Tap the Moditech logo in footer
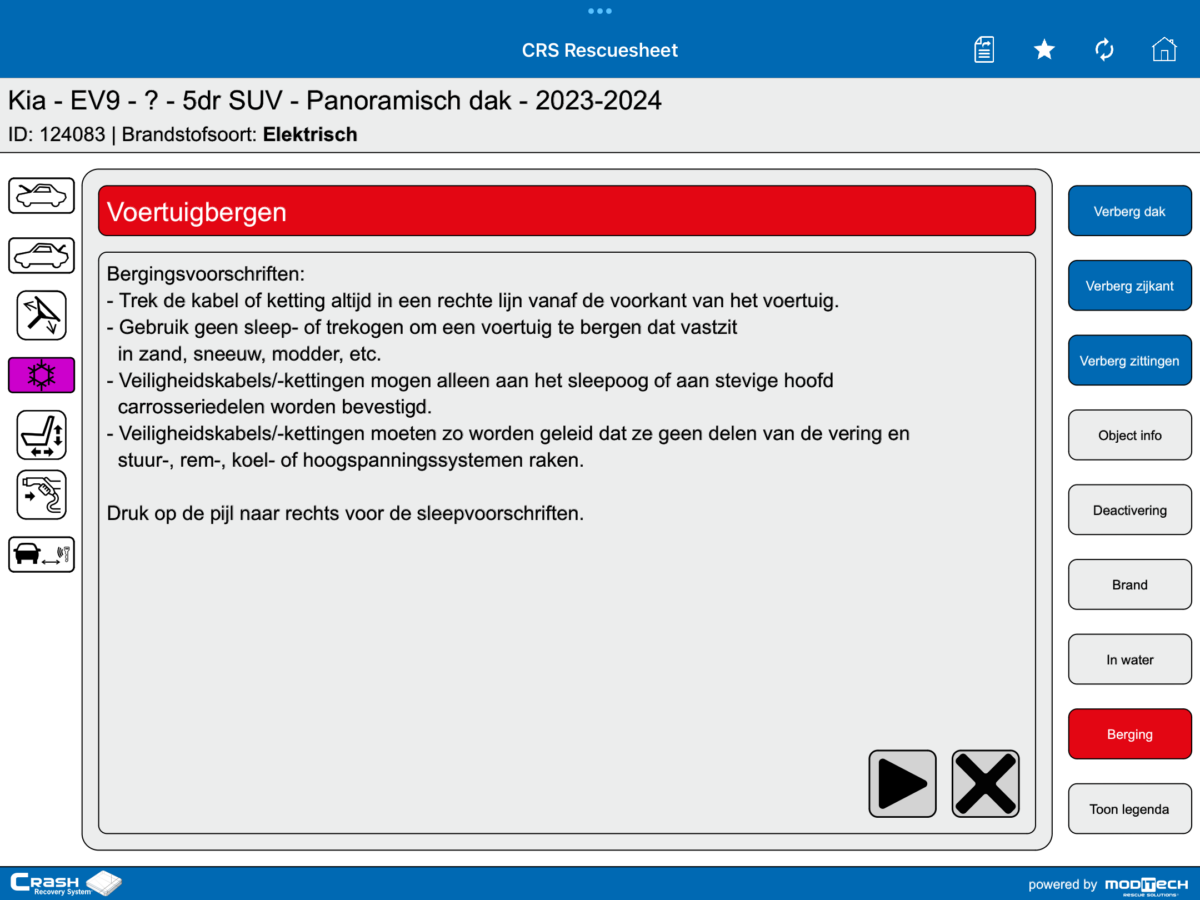Image resolution: width=1200 pixels, height=900 pixels. click(x=1146, y=884)
